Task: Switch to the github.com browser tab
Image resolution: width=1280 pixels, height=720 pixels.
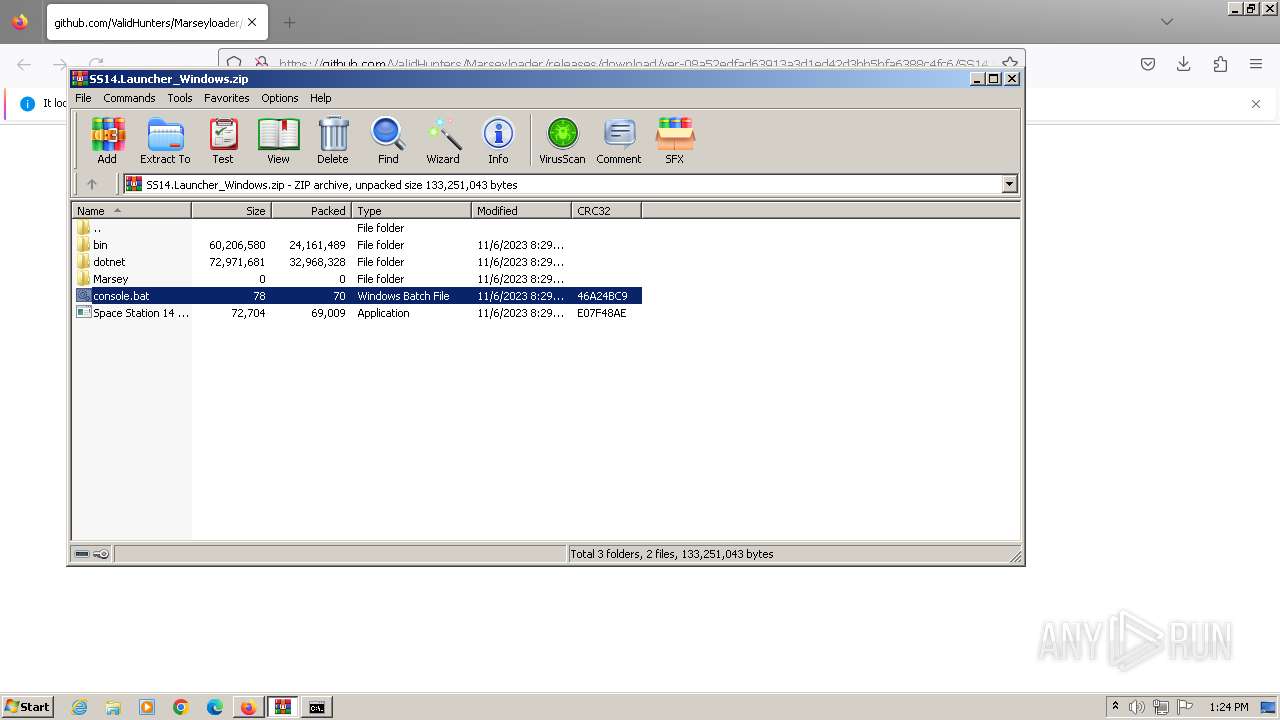Action: coord(146,22)
